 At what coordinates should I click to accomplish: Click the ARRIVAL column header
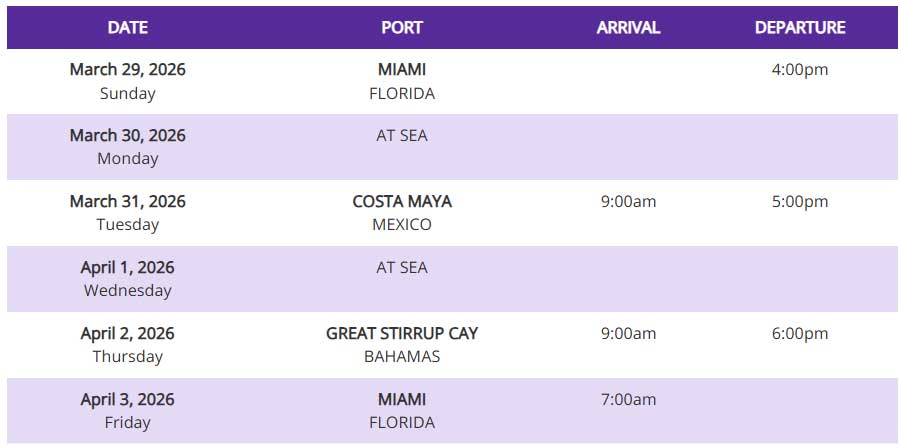pyautogui.click(x=628, y=28)
